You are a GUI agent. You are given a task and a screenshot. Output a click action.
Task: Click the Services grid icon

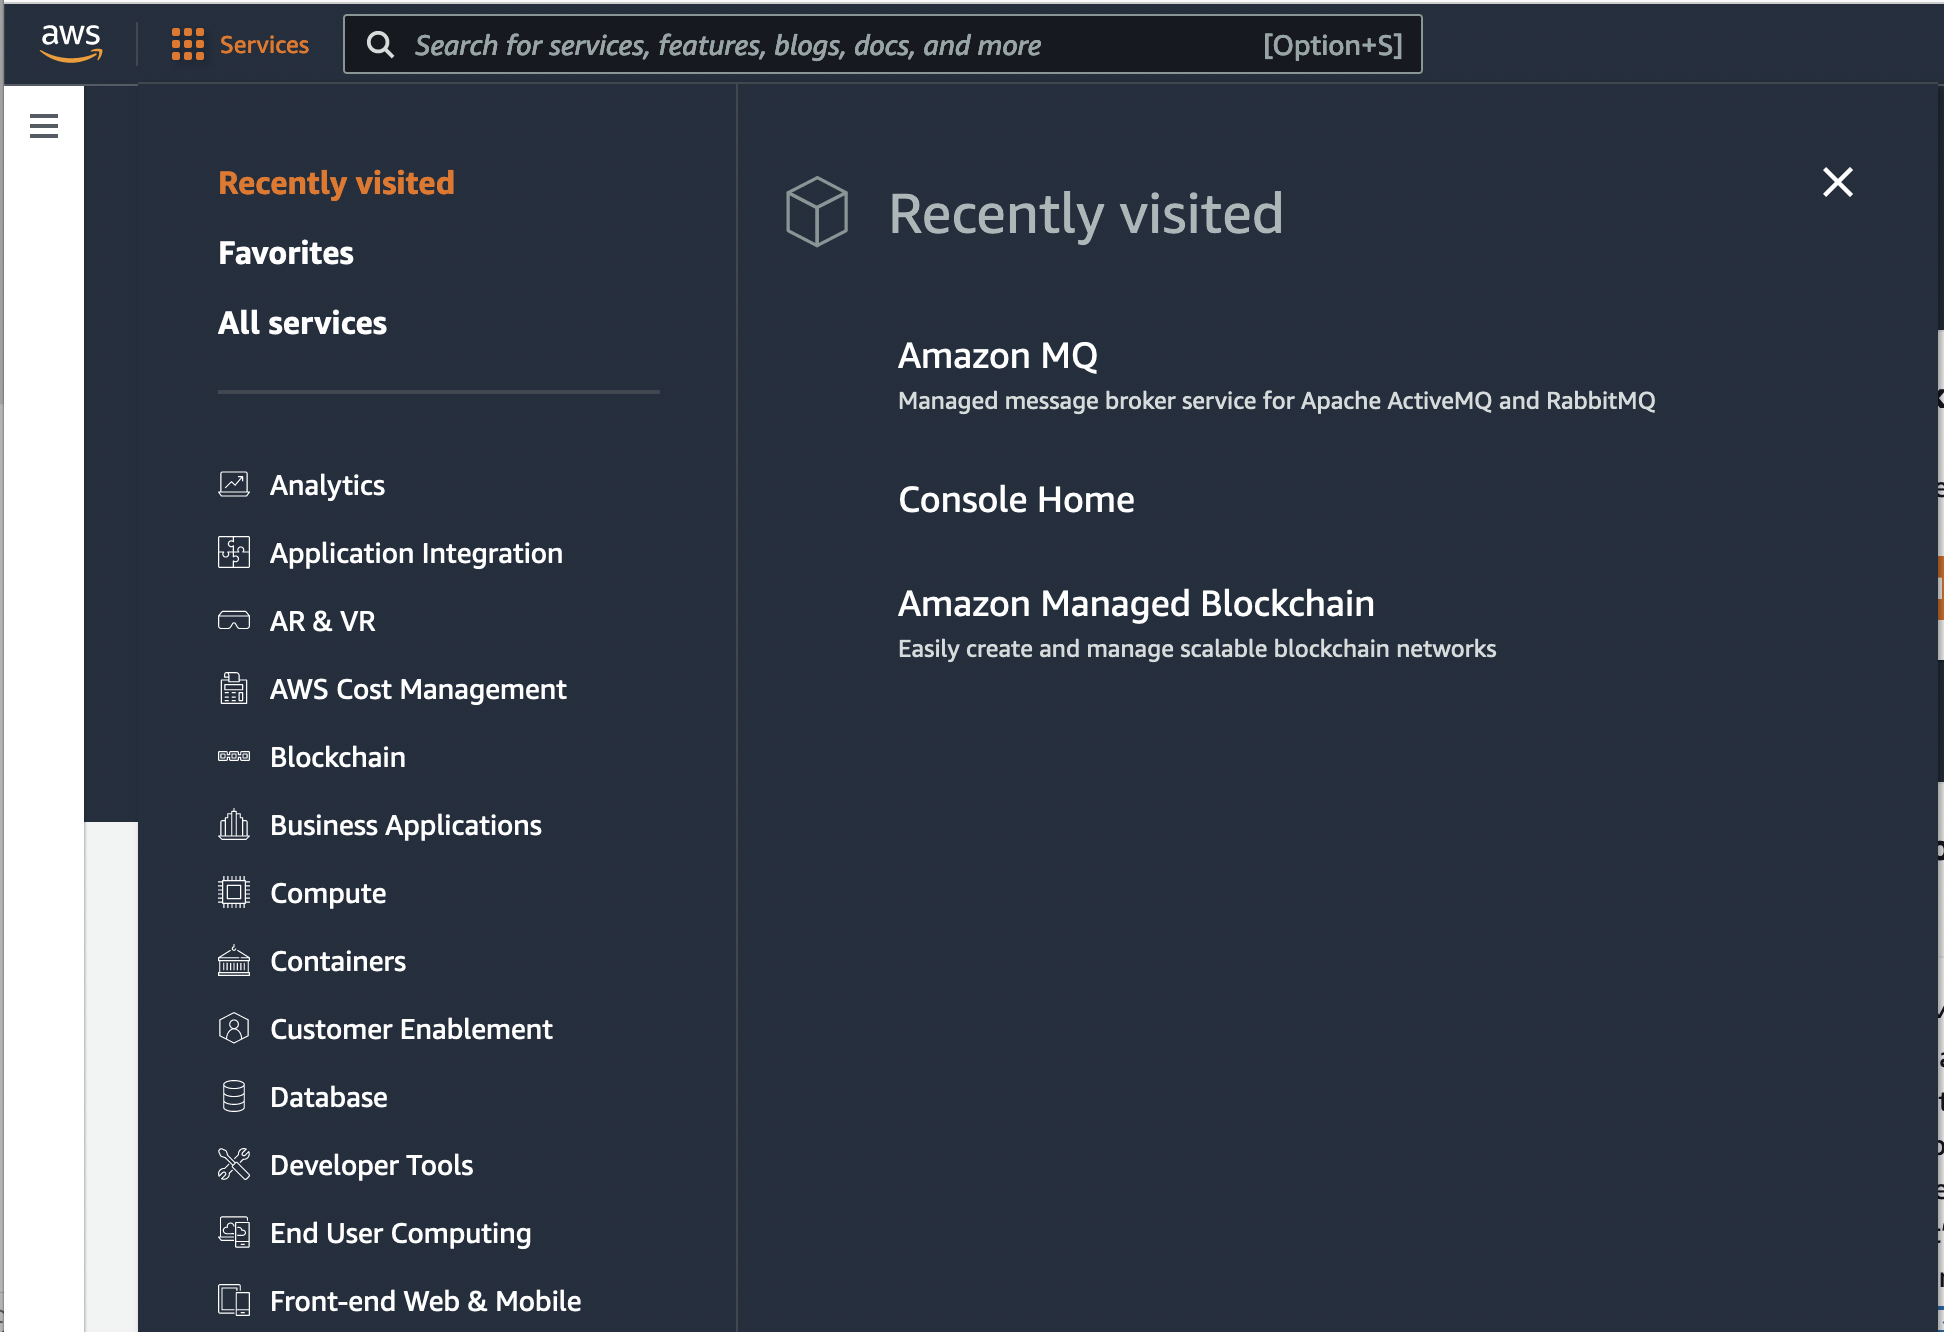click(187, 44)
